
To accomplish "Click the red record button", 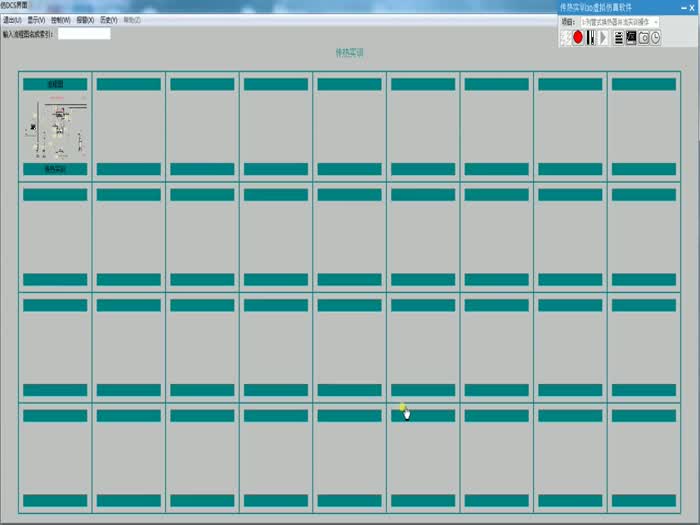I will pos(578,37).
